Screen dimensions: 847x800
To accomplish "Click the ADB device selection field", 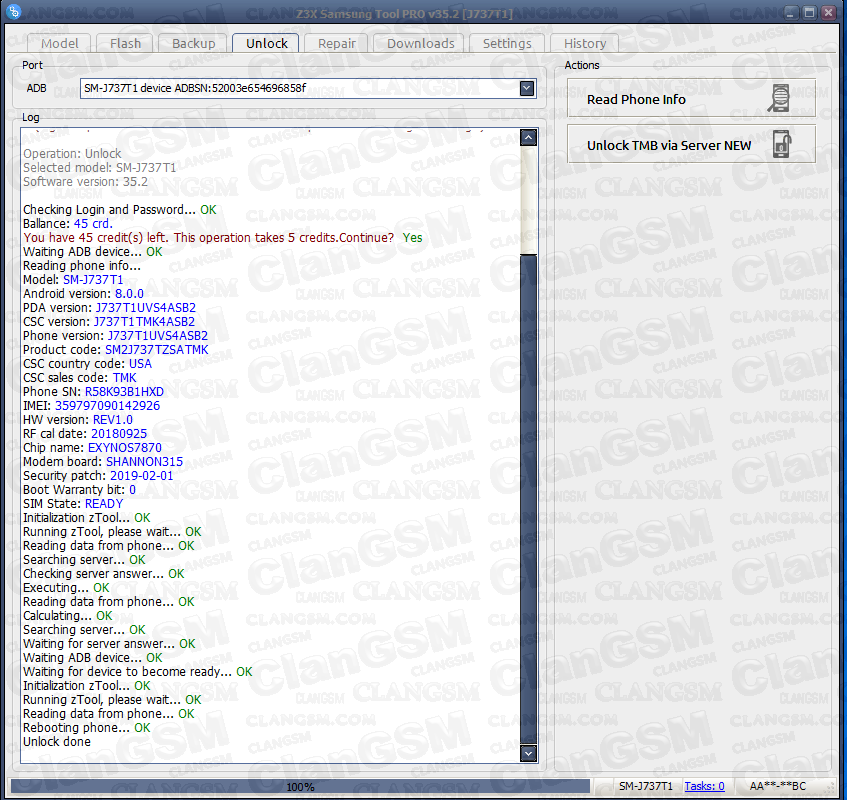I will click(308, 88).
